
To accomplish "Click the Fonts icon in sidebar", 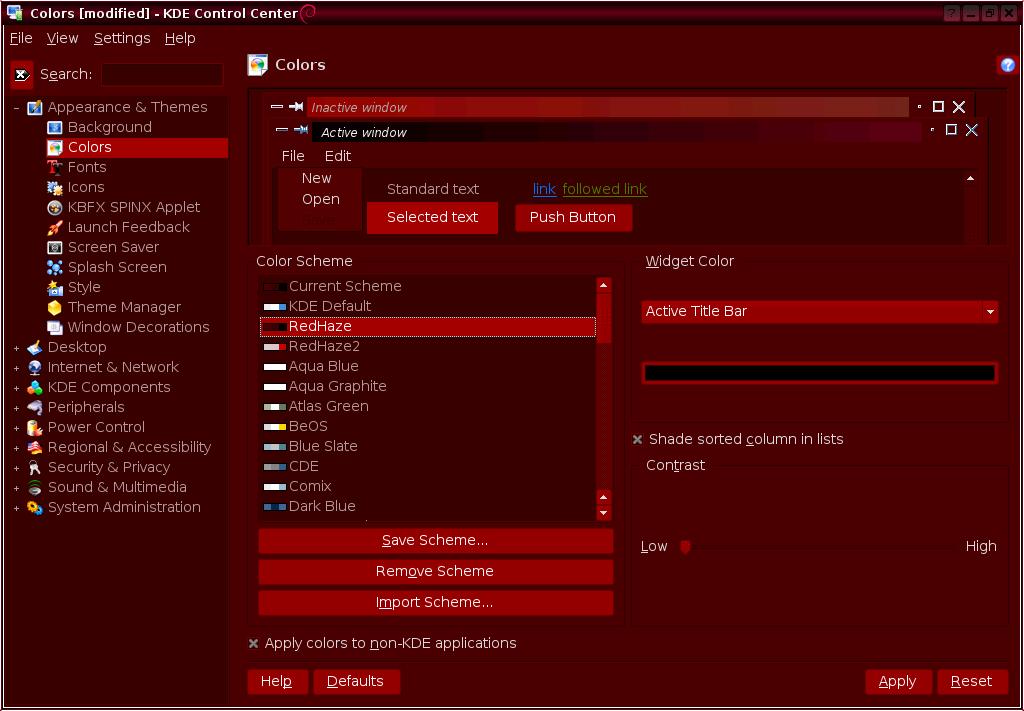I will pos(55,168).
